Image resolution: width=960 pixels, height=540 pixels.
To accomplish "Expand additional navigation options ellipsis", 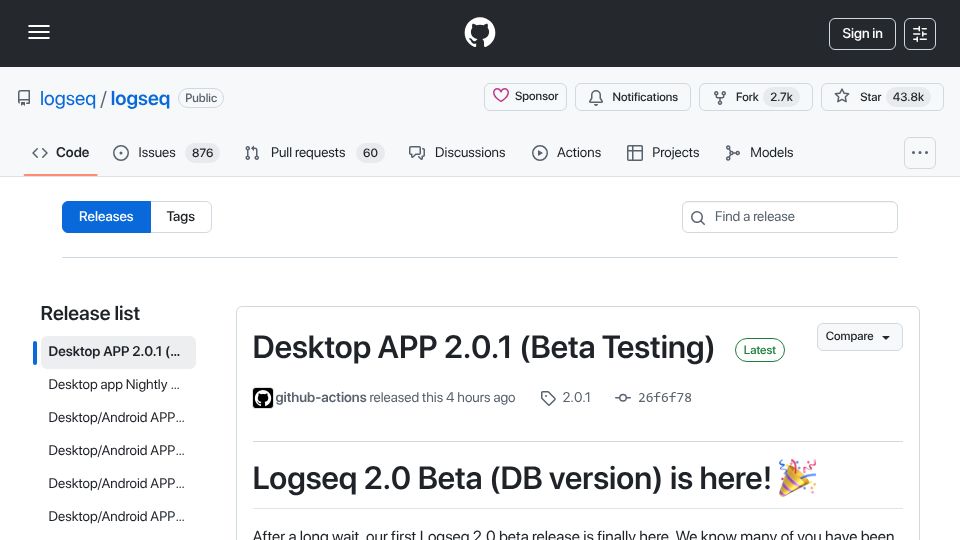I will coord(920,153).
